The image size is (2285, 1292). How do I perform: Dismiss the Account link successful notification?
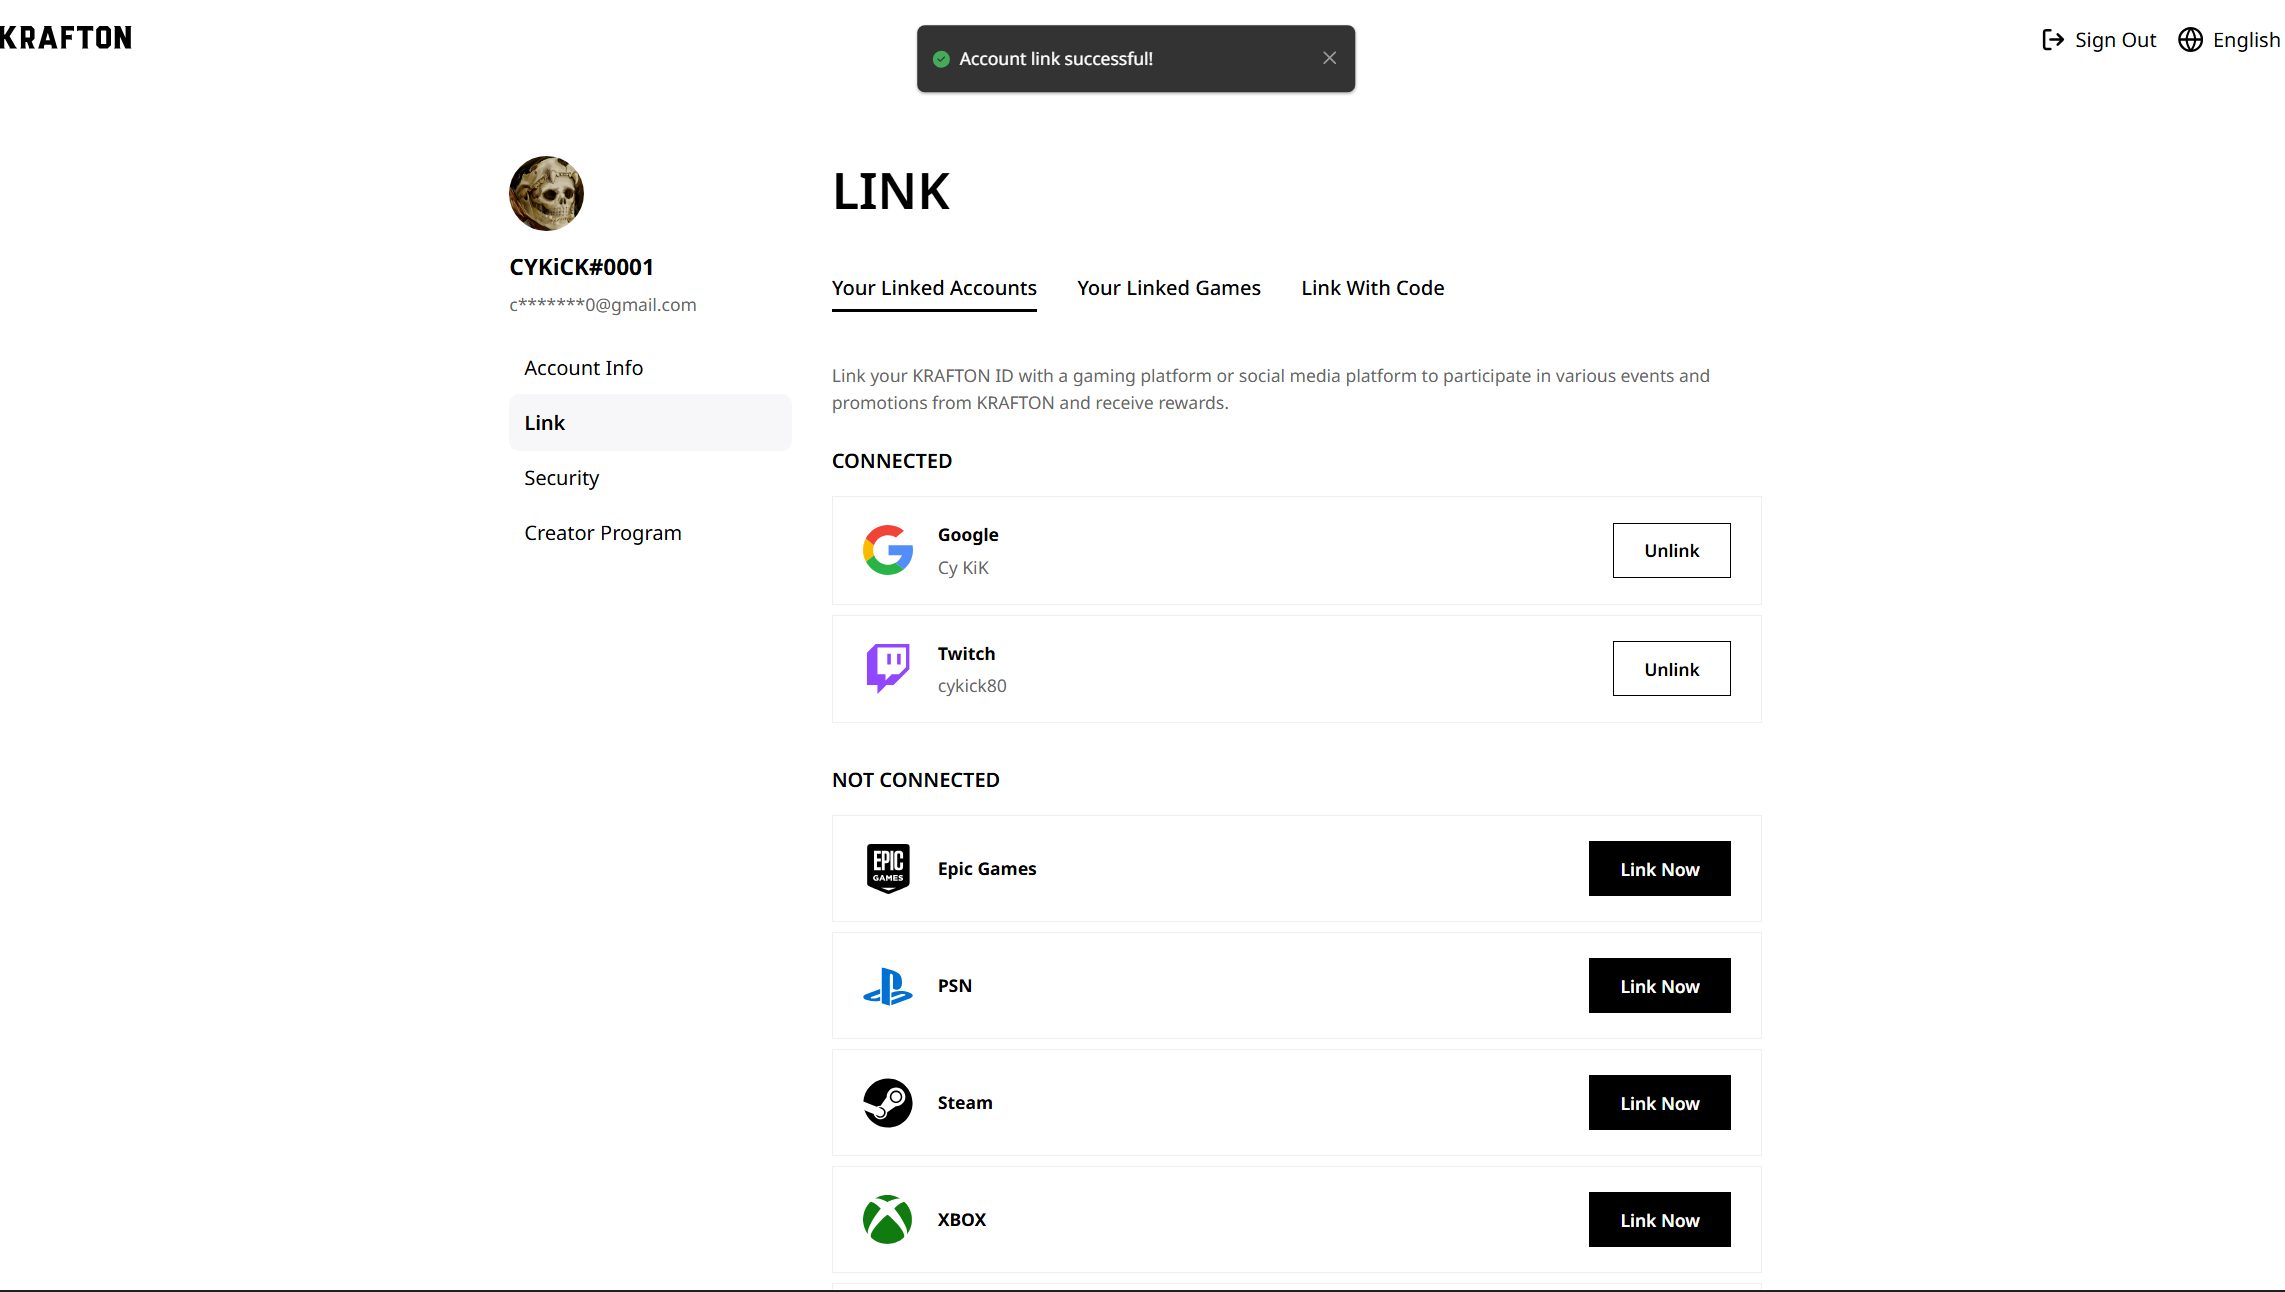click(x=1329, y=58)
